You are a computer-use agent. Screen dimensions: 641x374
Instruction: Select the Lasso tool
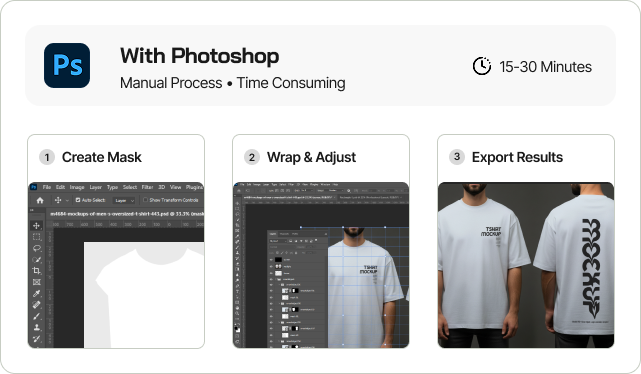(36, 248)
